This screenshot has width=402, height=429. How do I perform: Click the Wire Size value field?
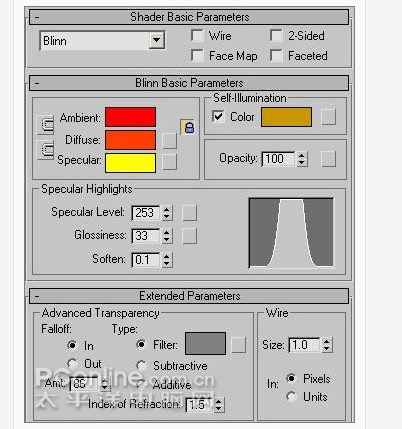click(x=305, y=345)
